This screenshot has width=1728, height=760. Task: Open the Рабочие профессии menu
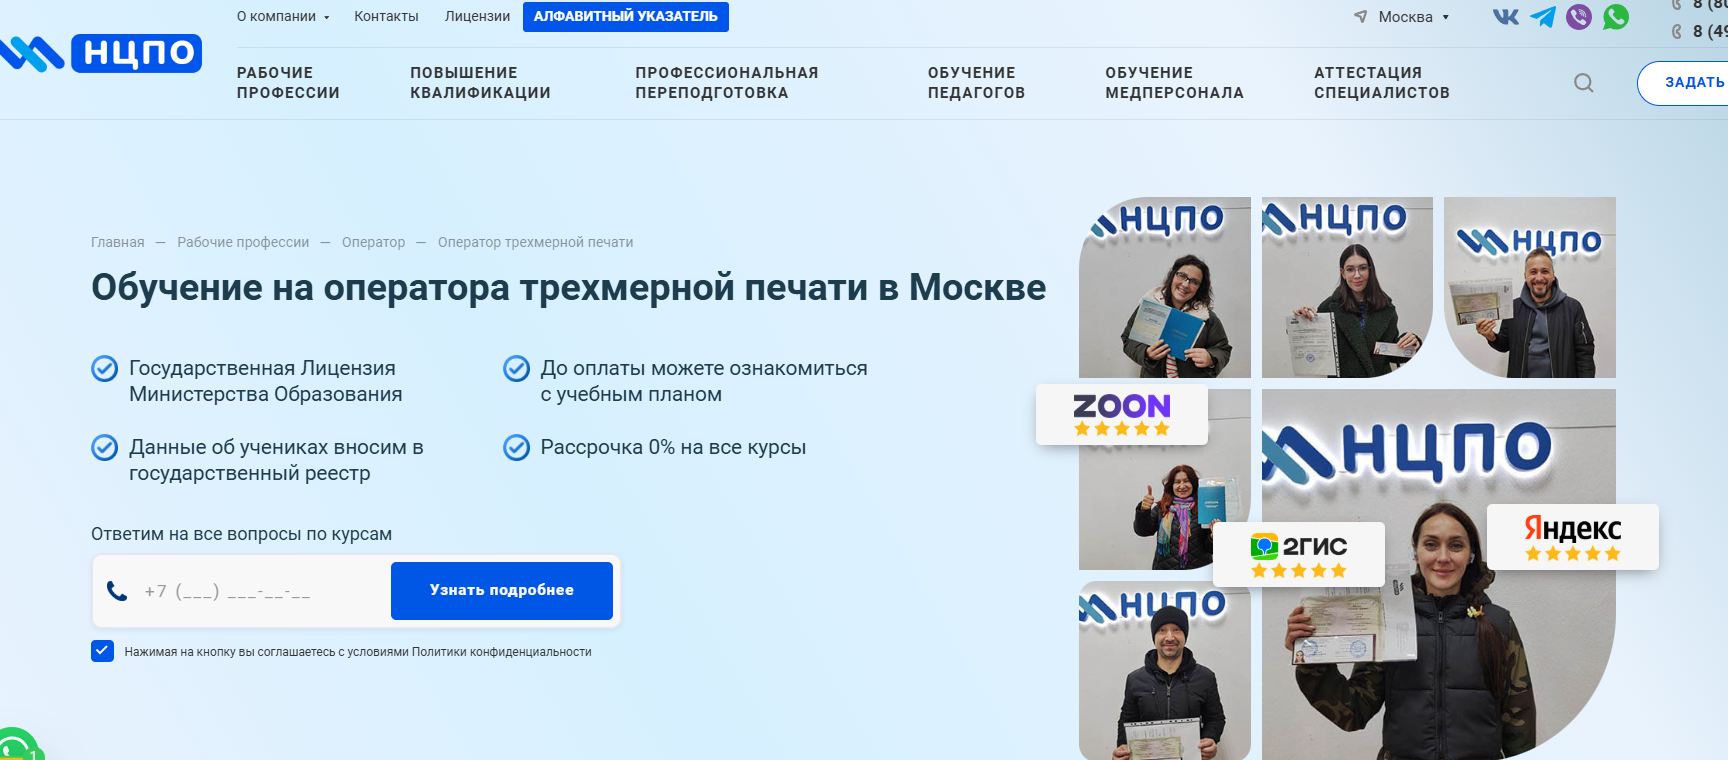288,83
